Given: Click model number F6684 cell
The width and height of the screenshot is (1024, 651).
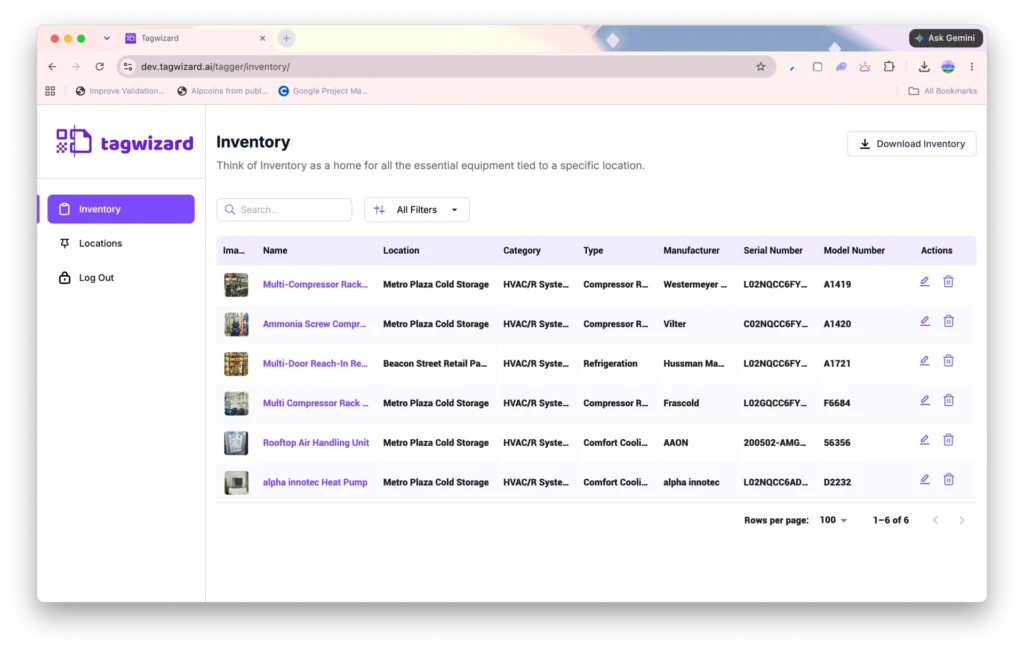Looking at the screenshot, I should pos(837,403).
